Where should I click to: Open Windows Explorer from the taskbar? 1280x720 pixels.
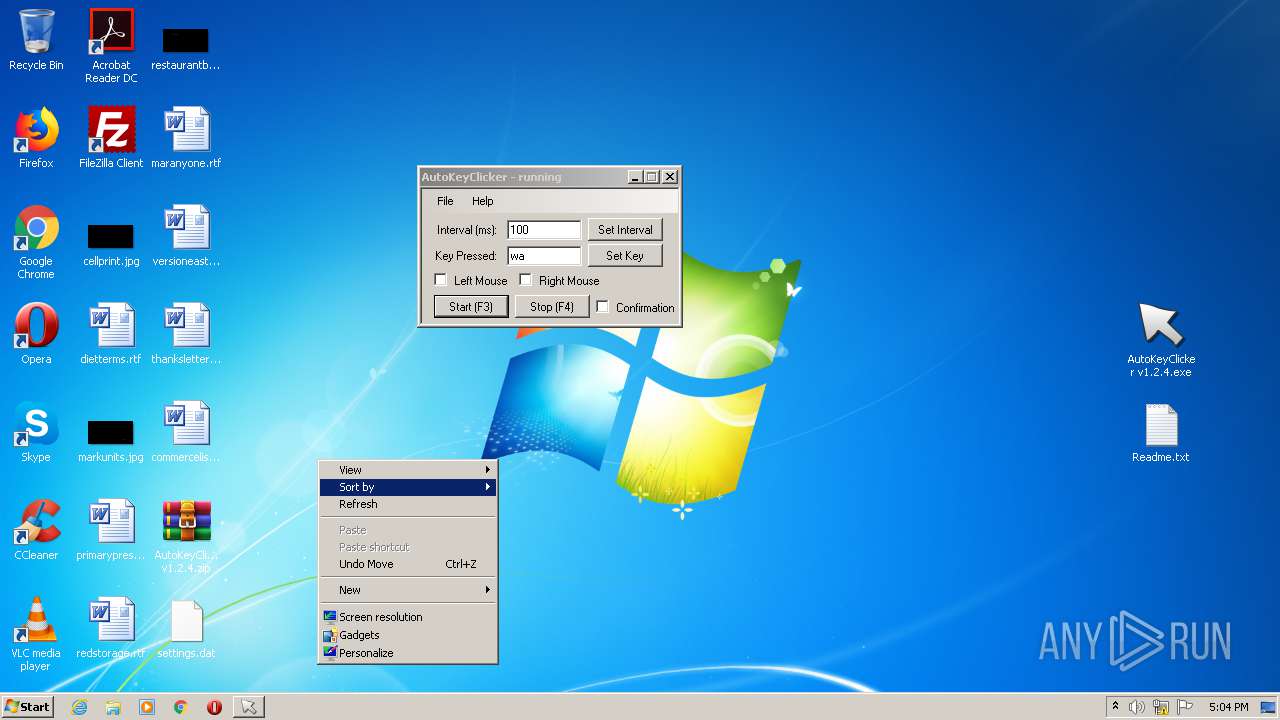click(x=113, y=707)
